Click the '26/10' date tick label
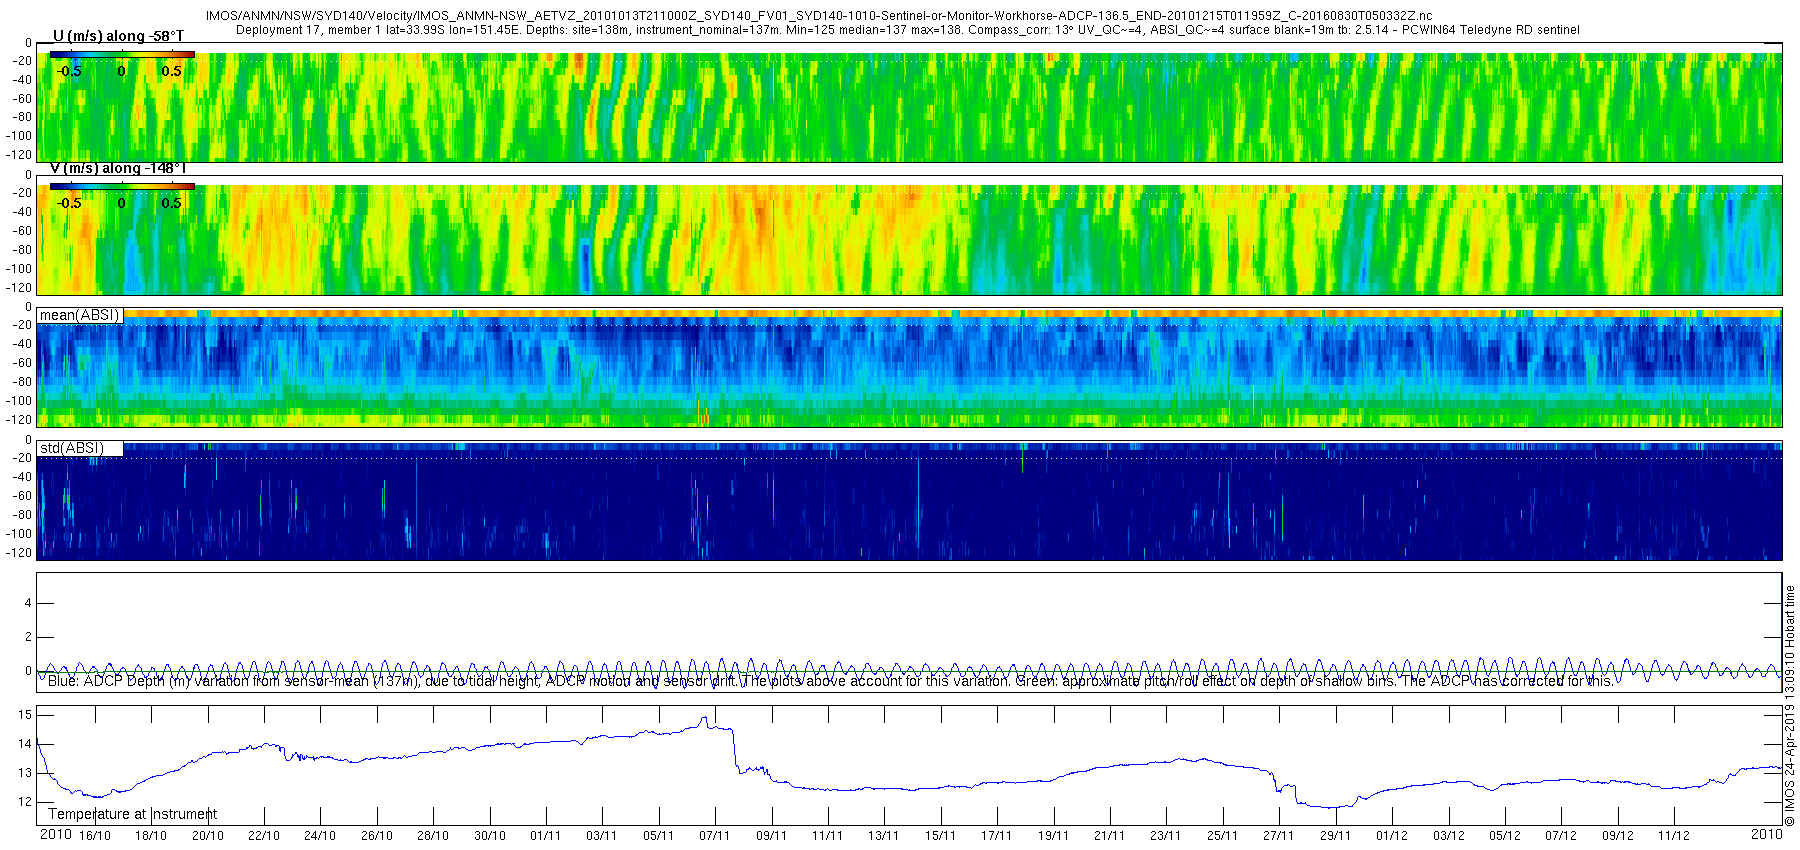Screen dimensions: 1800x850 coord(377,836)
